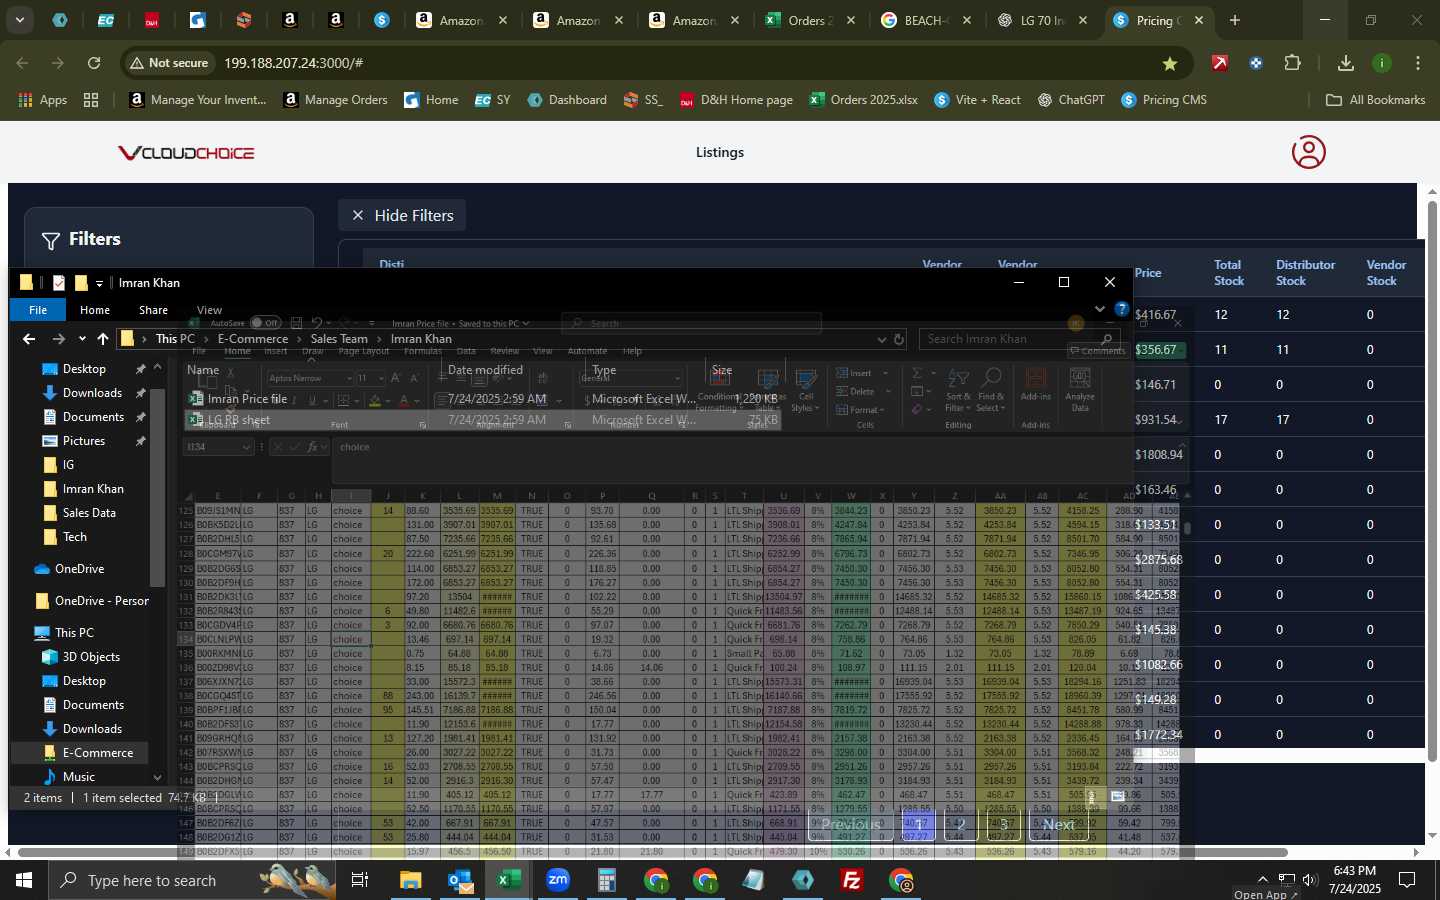Click Hide Filters button
1440x900 pixels.
tap(402, 215)
